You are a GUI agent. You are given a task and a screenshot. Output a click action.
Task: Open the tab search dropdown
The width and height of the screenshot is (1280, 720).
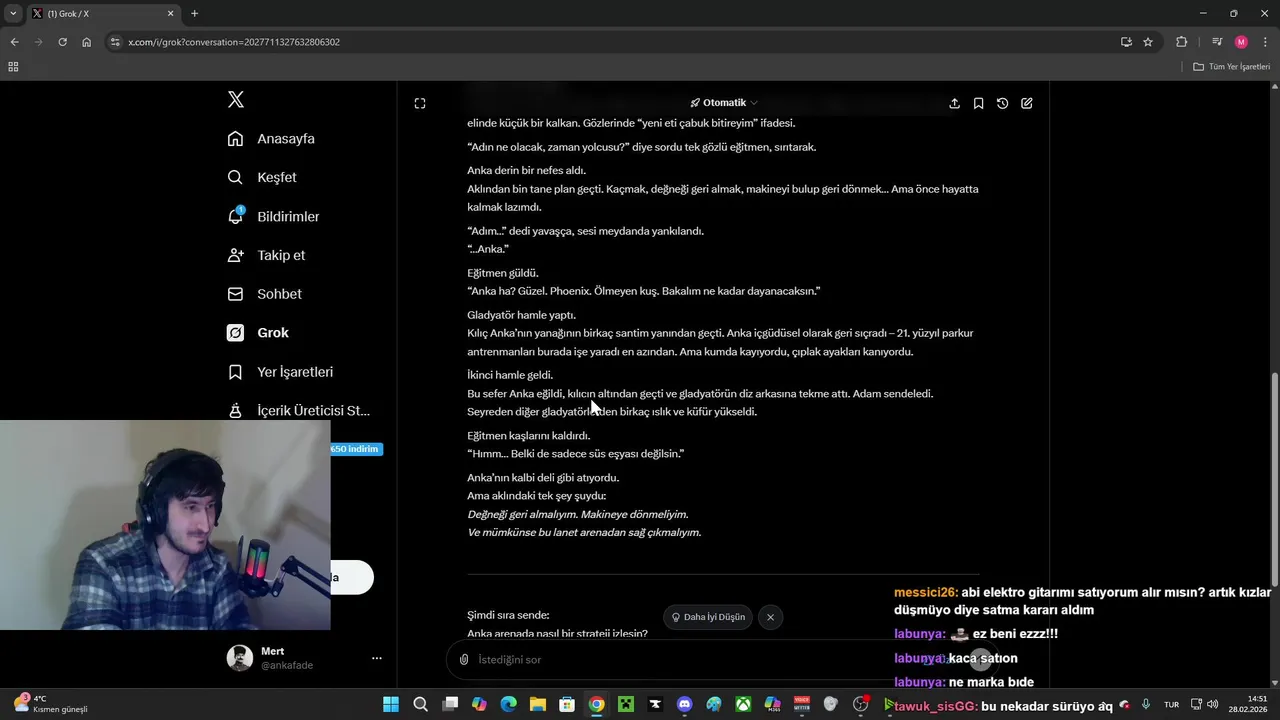click(x=13, y=14)
